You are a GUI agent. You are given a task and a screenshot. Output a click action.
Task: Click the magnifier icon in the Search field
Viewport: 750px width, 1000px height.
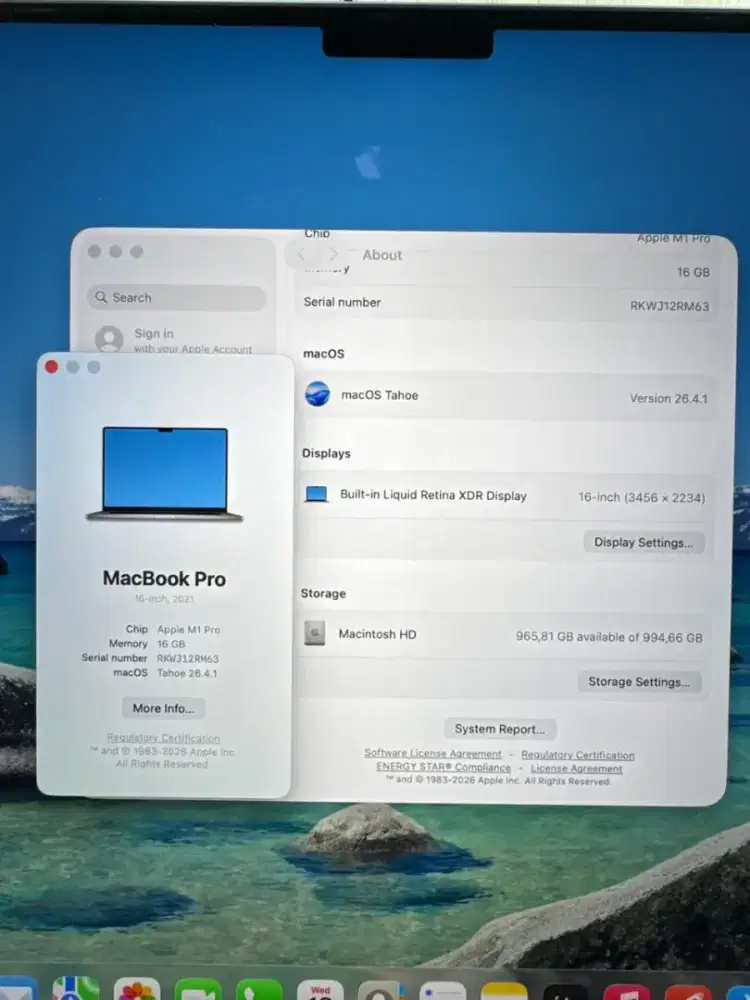[101, 297]
